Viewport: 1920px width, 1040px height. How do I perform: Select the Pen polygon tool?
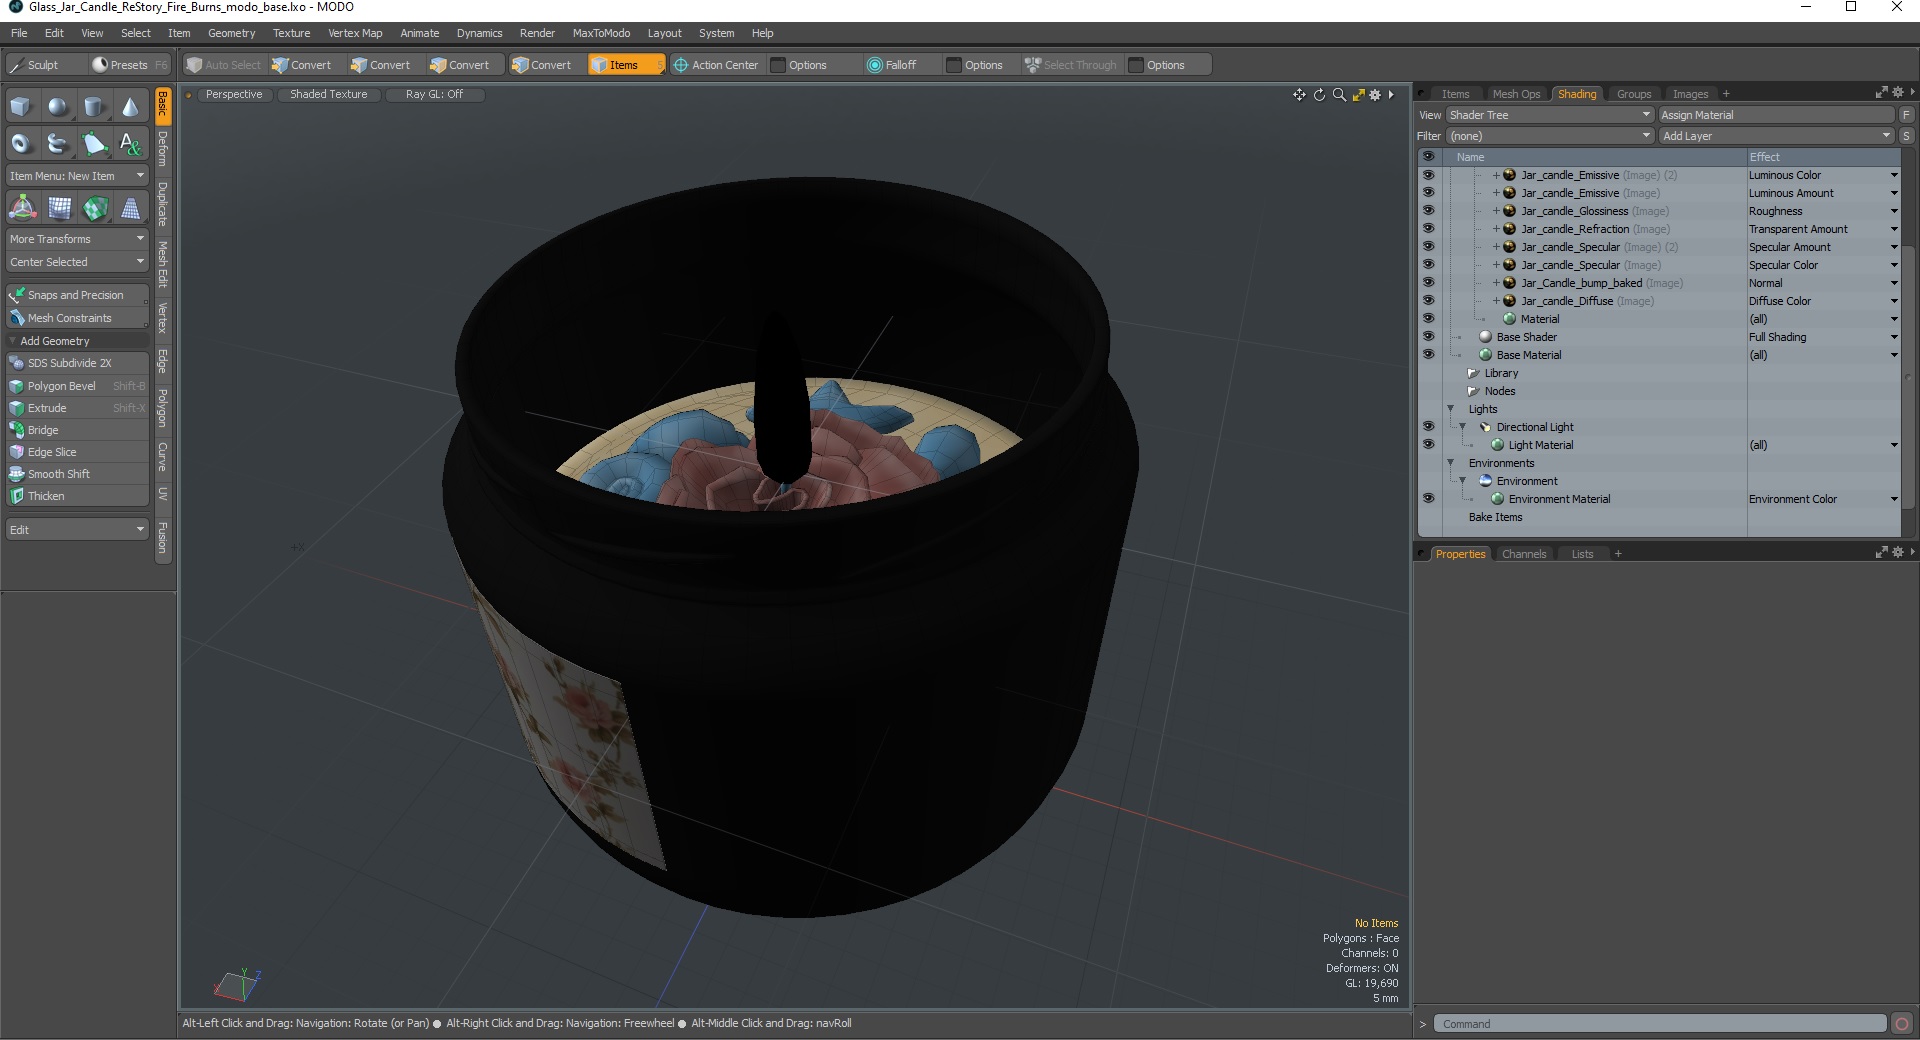[x=94, y=144]
